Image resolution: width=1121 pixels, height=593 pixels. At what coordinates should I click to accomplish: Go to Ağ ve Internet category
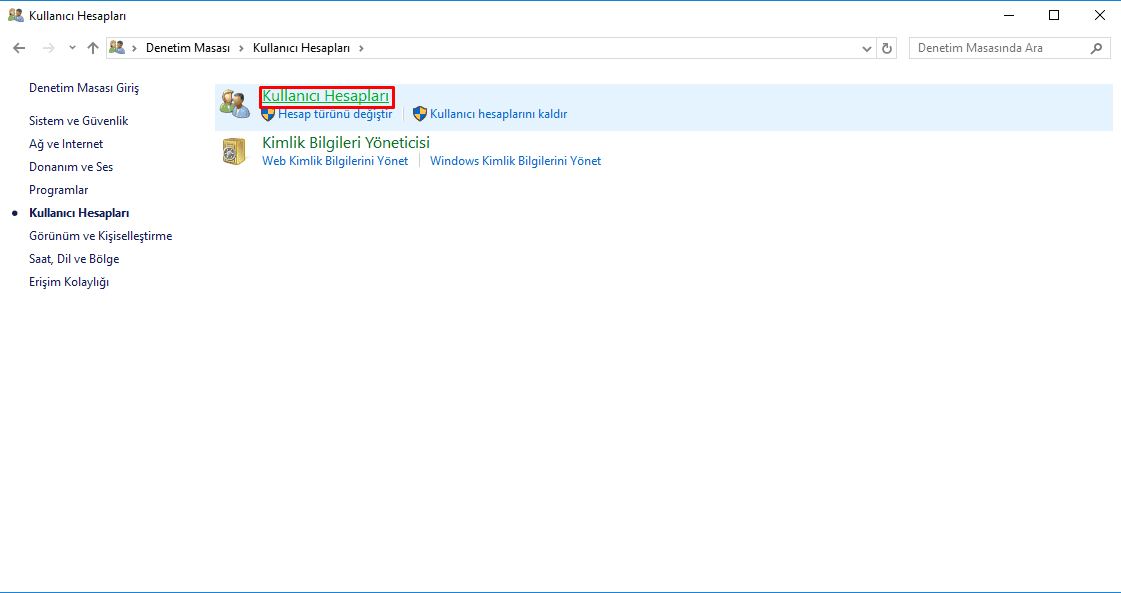tap(66, 144)
